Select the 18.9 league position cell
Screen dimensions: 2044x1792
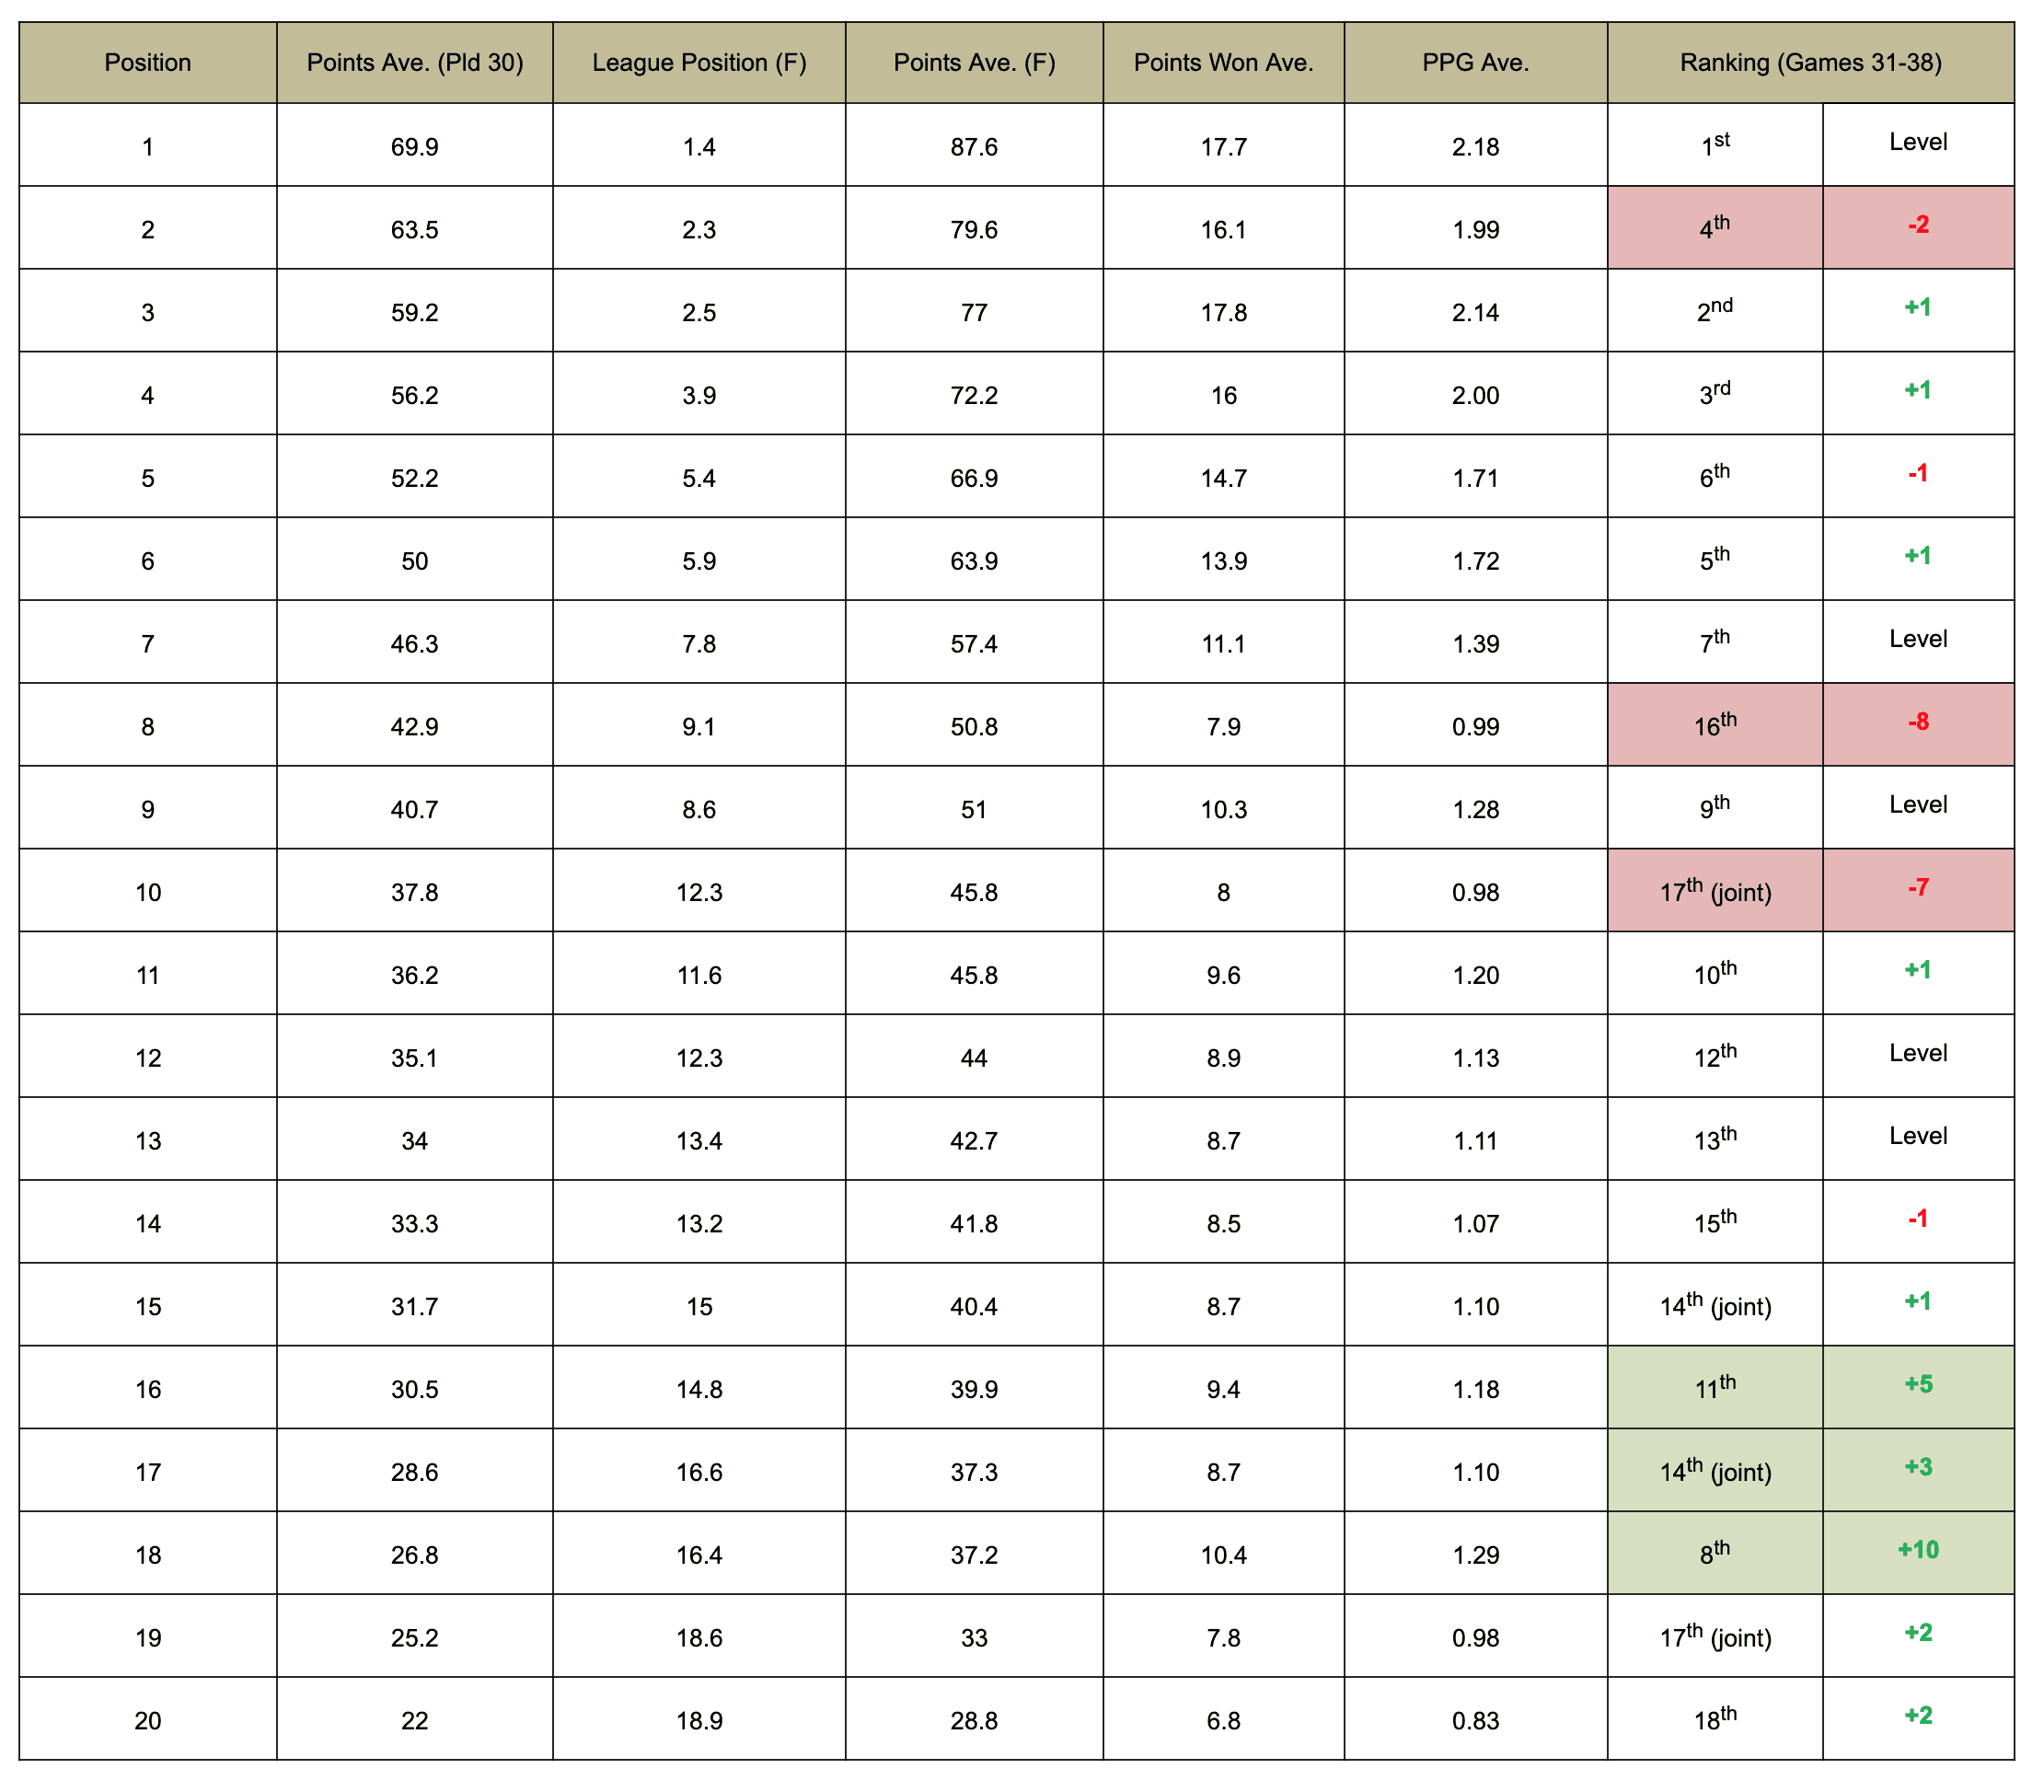699,1720
